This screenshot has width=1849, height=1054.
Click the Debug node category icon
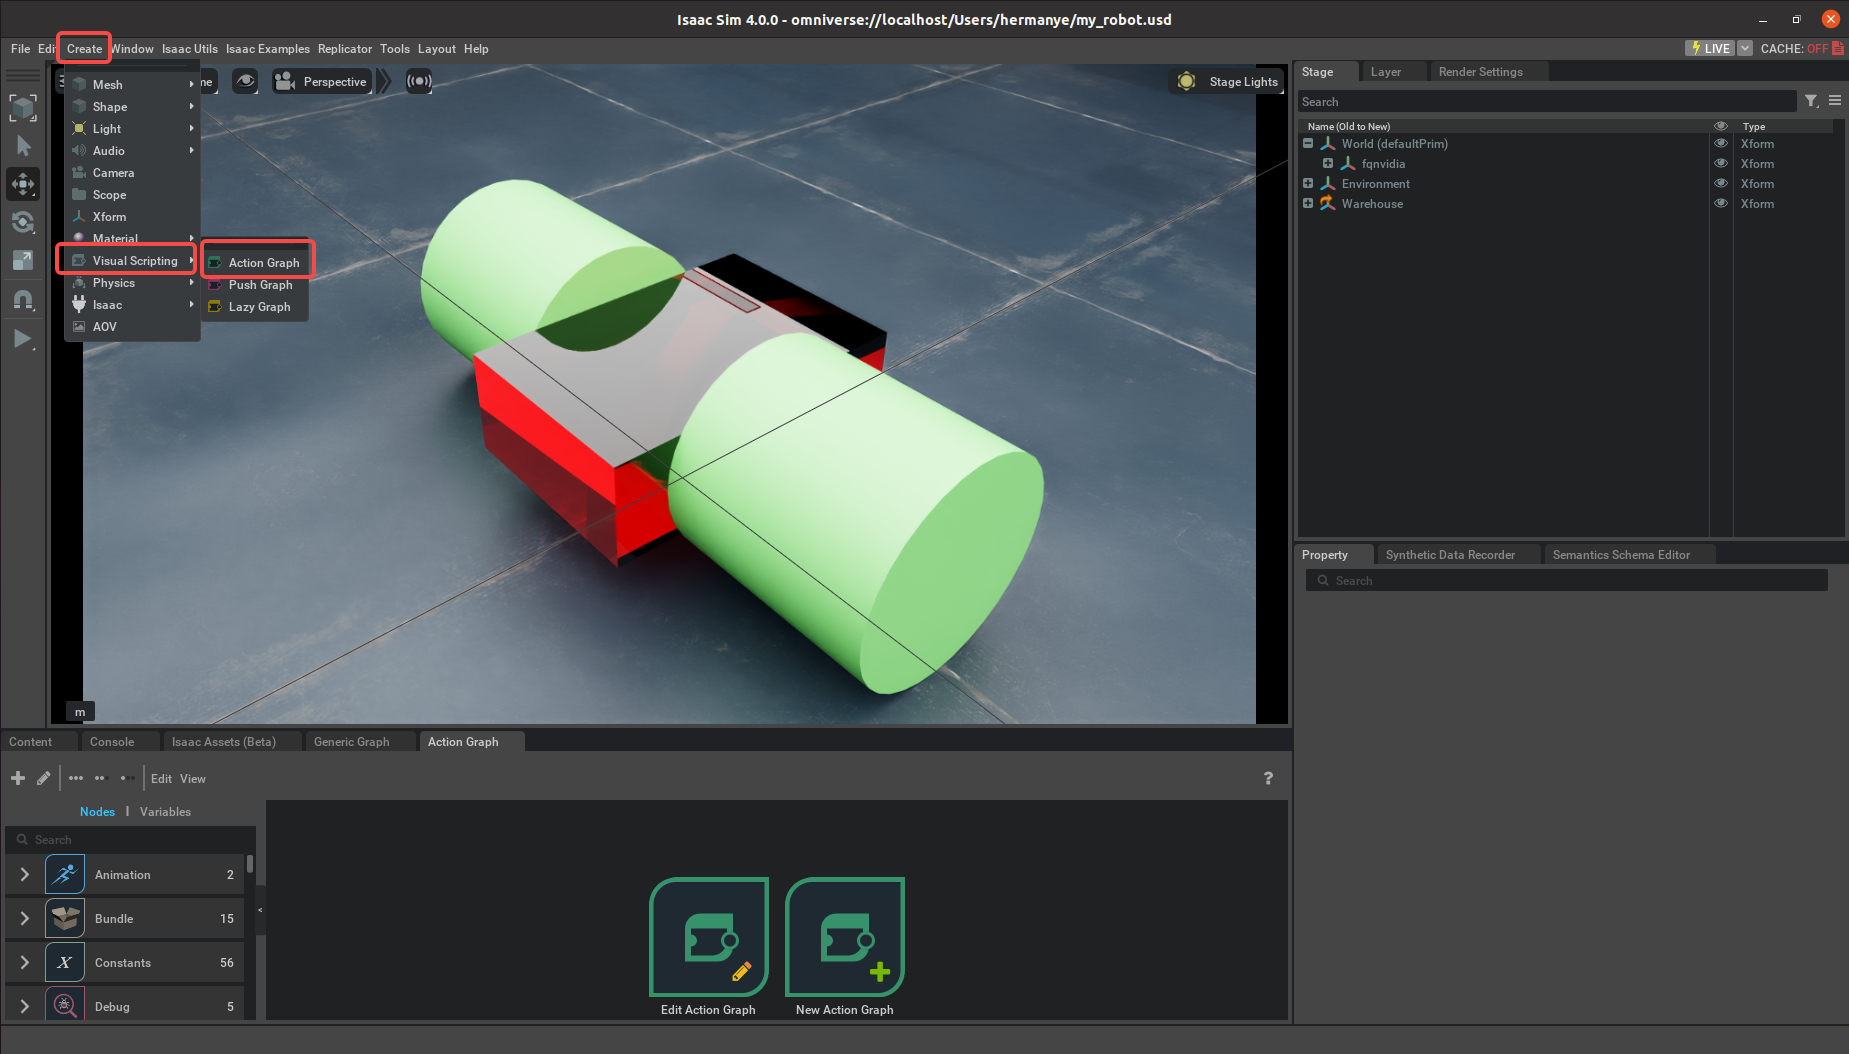65,1004
